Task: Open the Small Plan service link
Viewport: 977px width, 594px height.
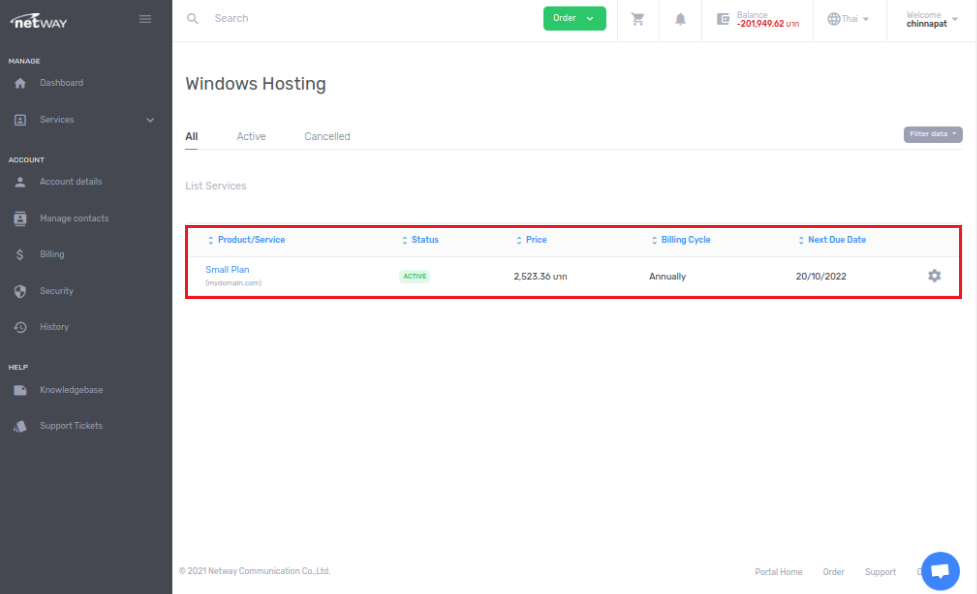Action: coord(227,270)
